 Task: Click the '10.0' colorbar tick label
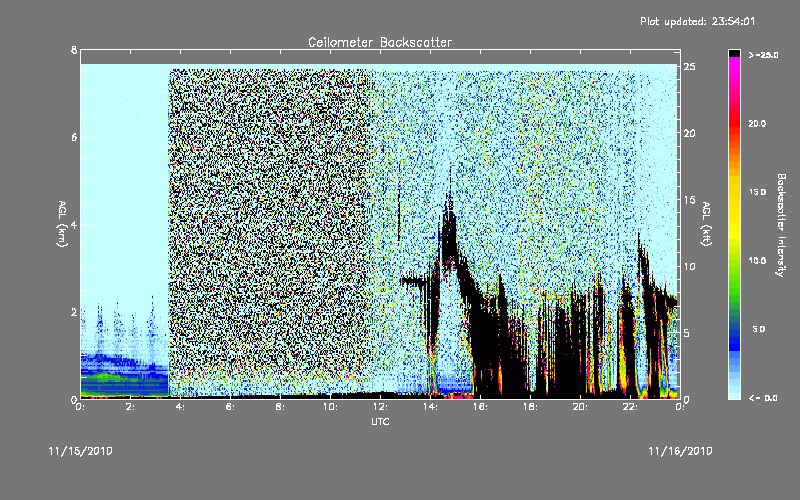(758, 261)
